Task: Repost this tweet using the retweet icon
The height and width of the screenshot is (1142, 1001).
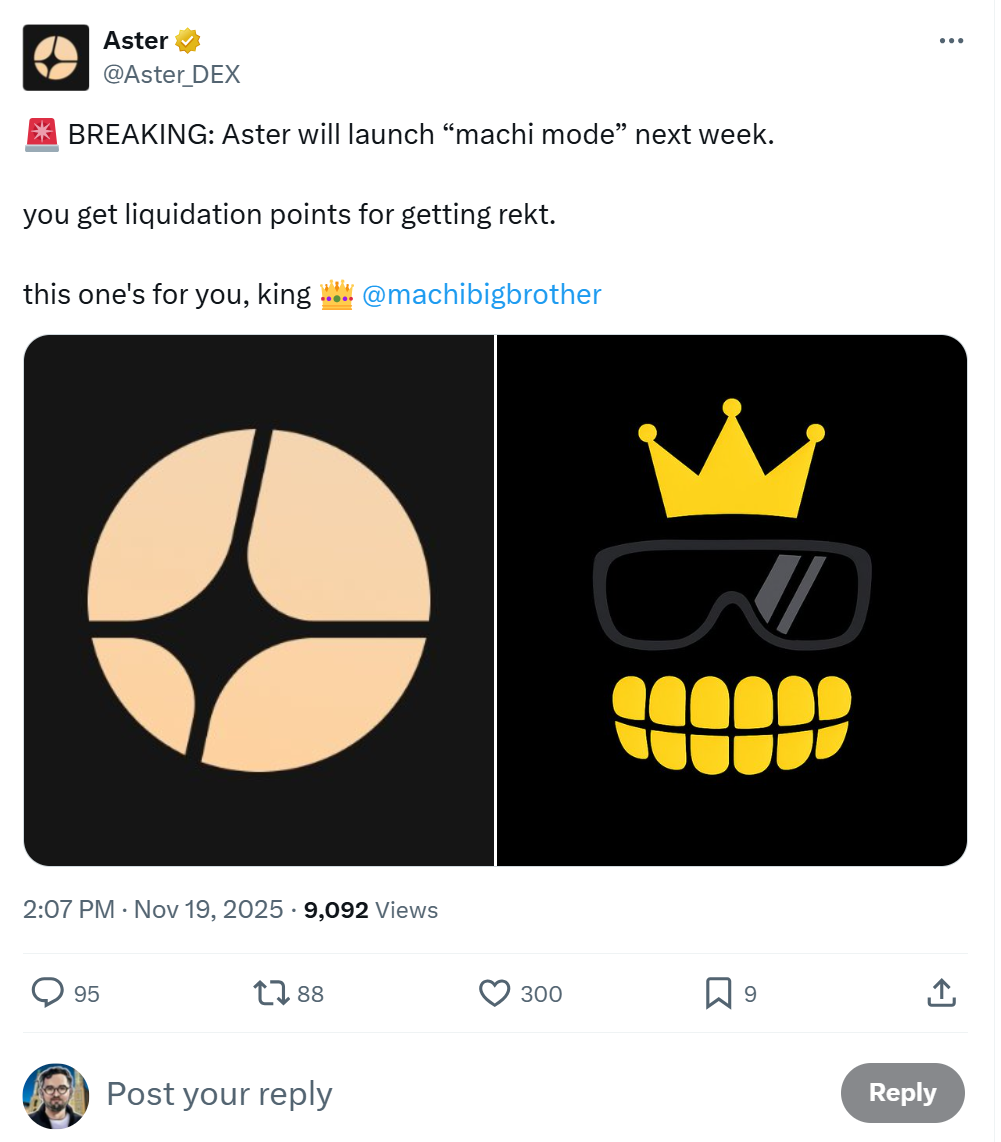Action: [271, 993]
